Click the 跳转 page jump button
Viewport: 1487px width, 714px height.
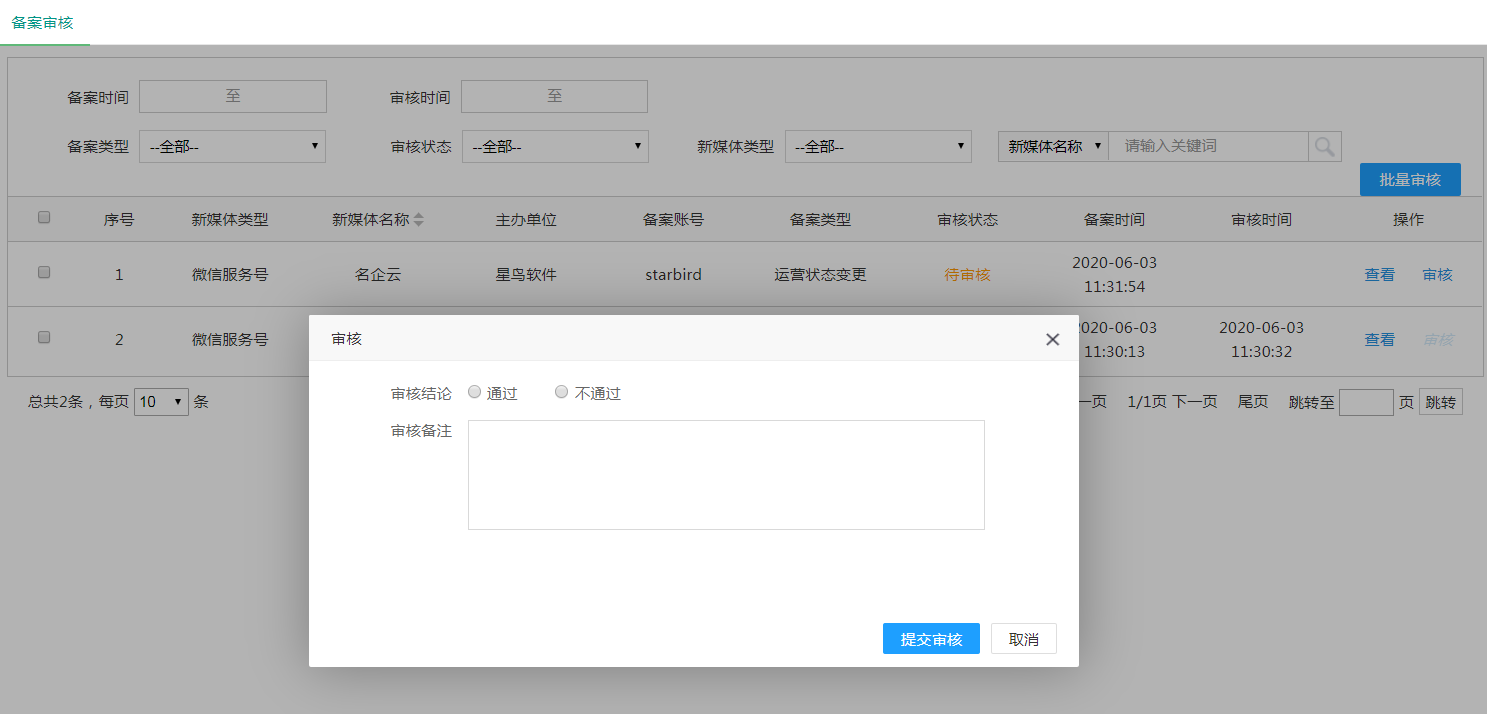(1441, 403)
